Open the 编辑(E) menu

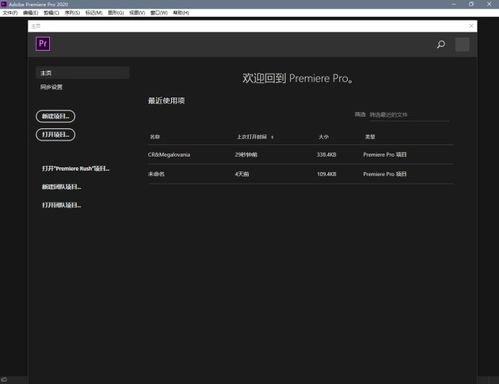31,13
